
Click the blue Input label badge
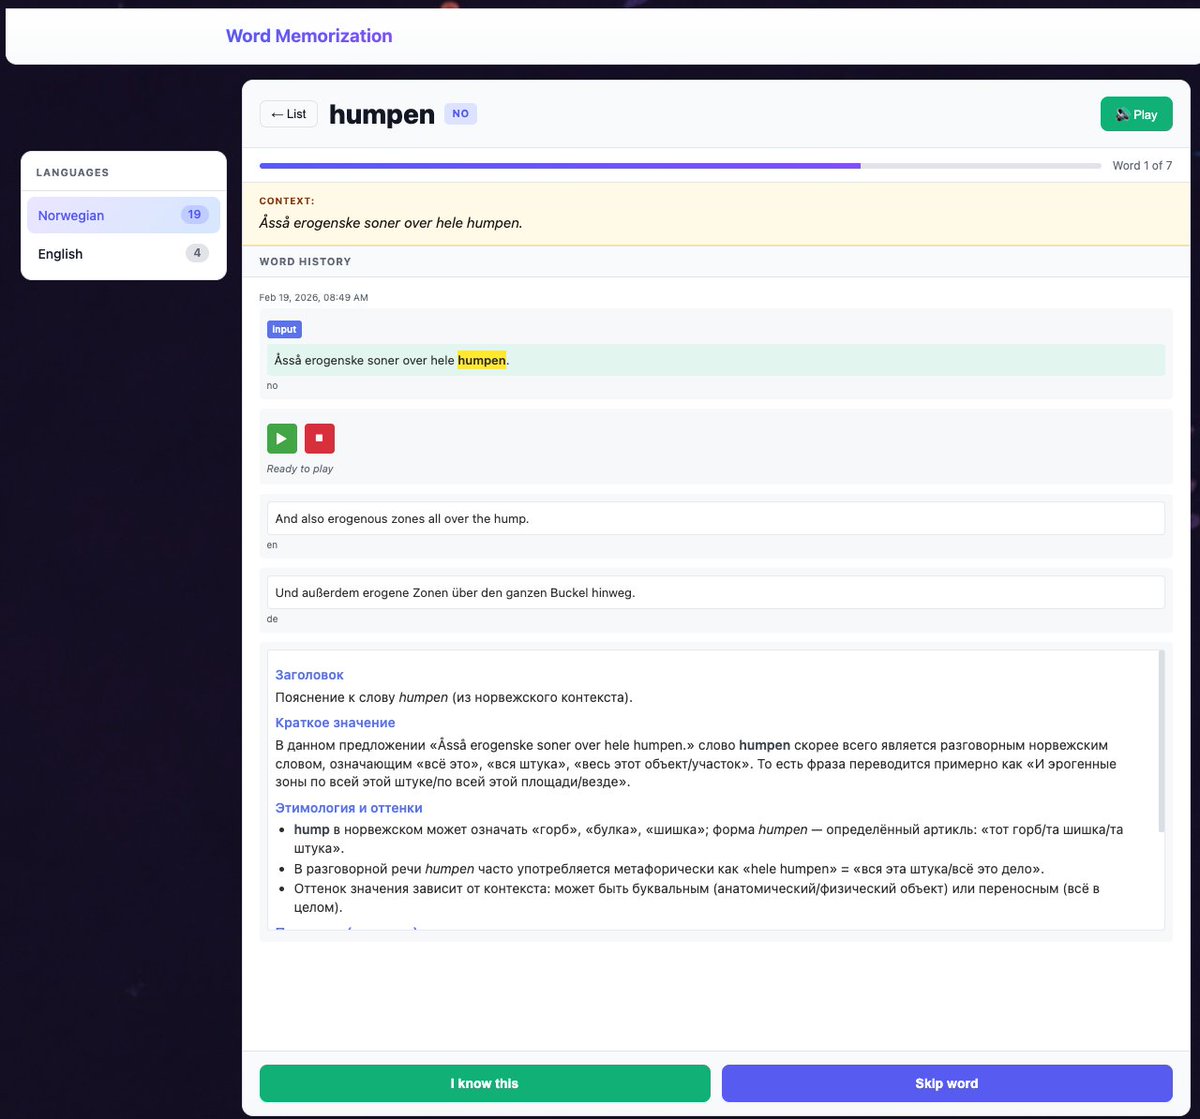[x=284, y=329]
